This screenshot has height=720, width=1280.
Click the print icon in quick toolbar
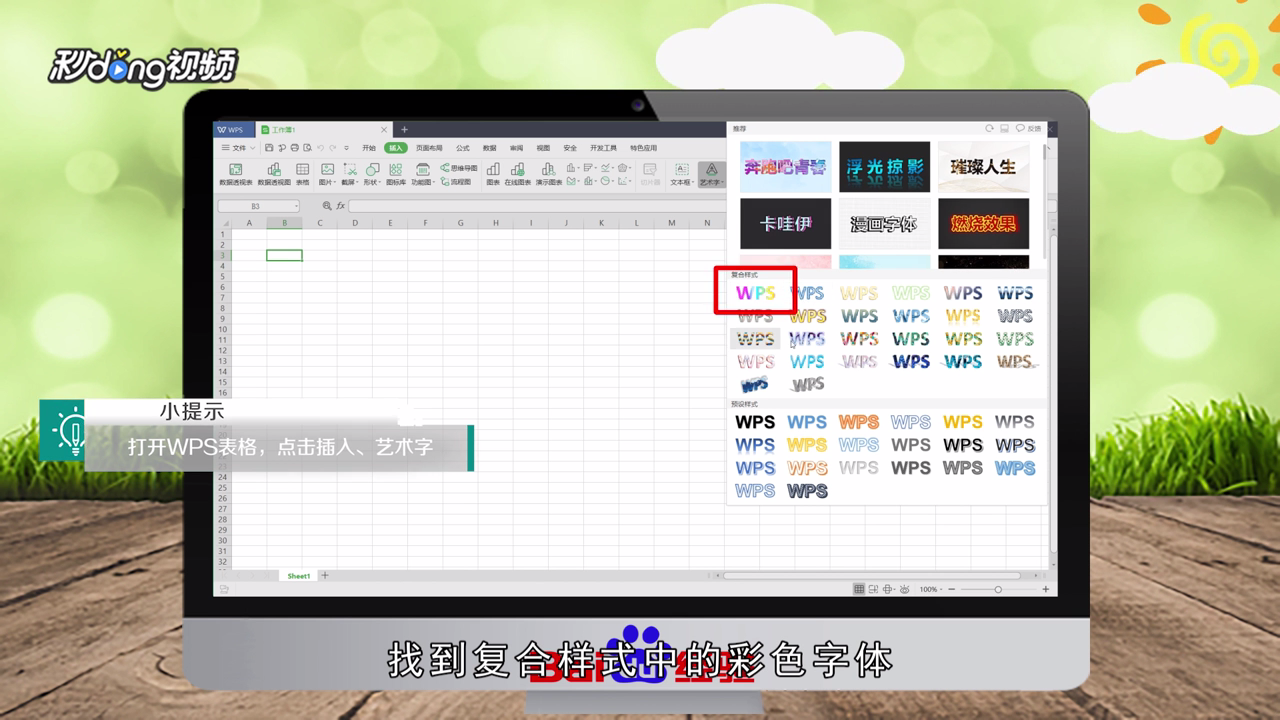(x=294, y=148)
